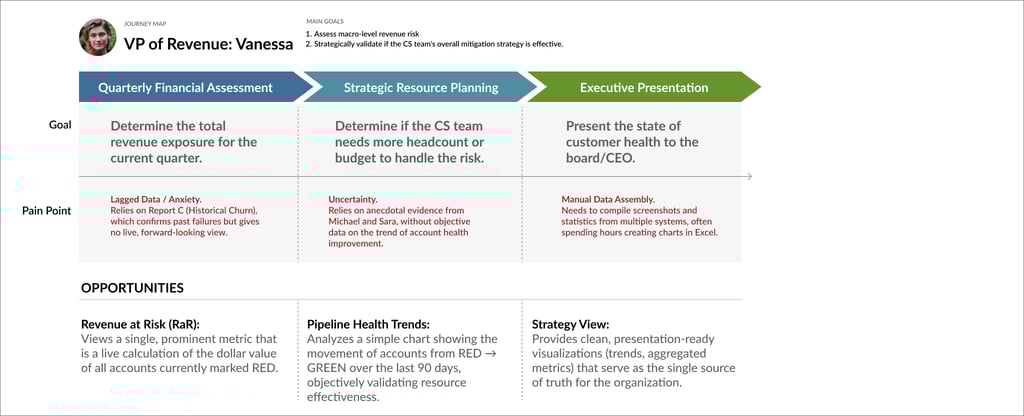Click the Goal row label

[x=59, y=126]
